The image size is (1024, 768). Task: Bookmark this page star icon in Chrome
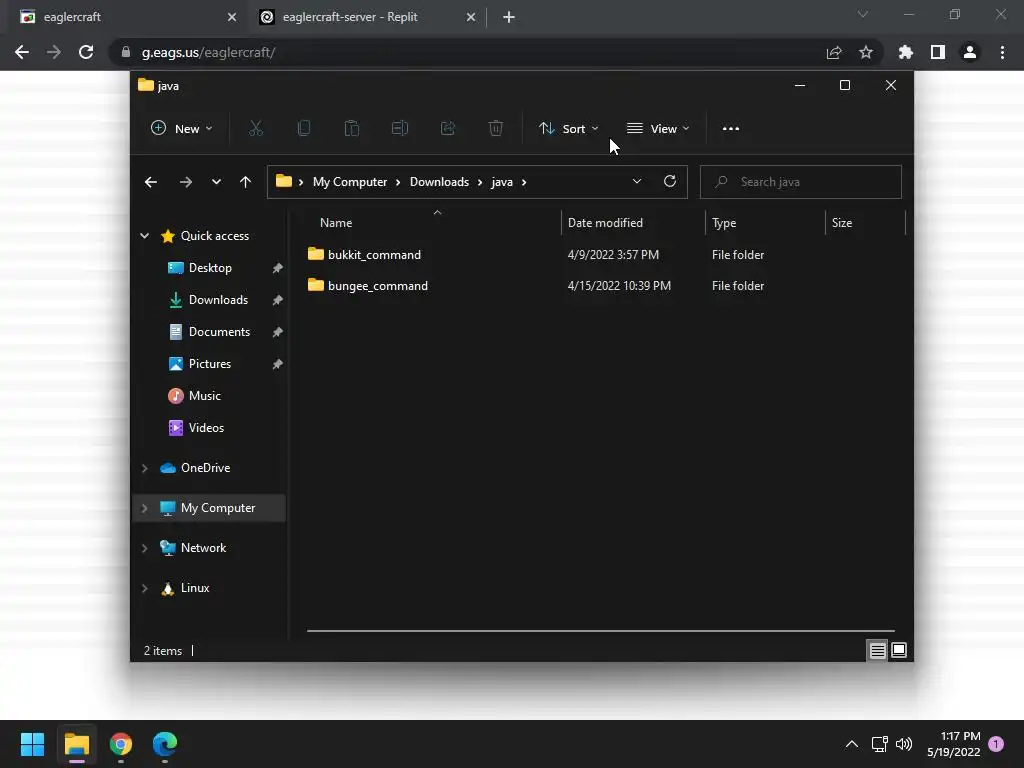pos(866,52)
